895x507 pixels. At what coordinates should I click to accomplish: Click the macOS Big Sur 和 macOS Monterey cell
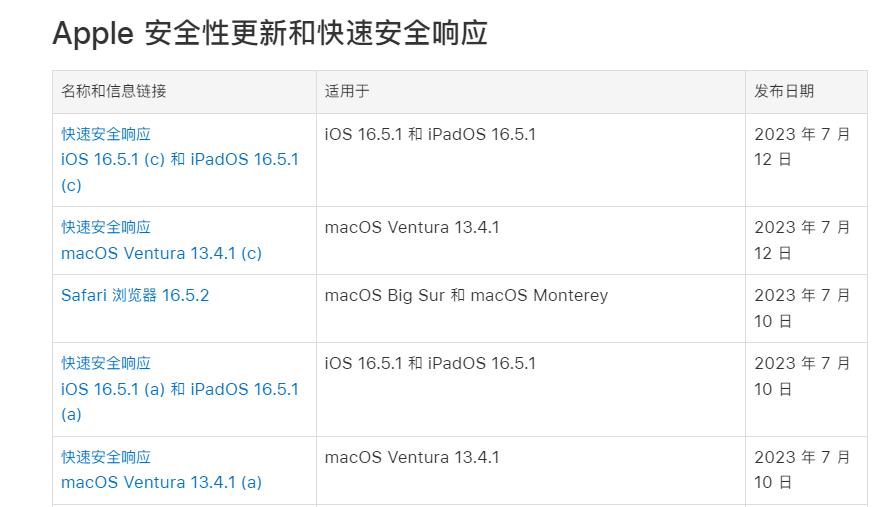tap(466, 295)
